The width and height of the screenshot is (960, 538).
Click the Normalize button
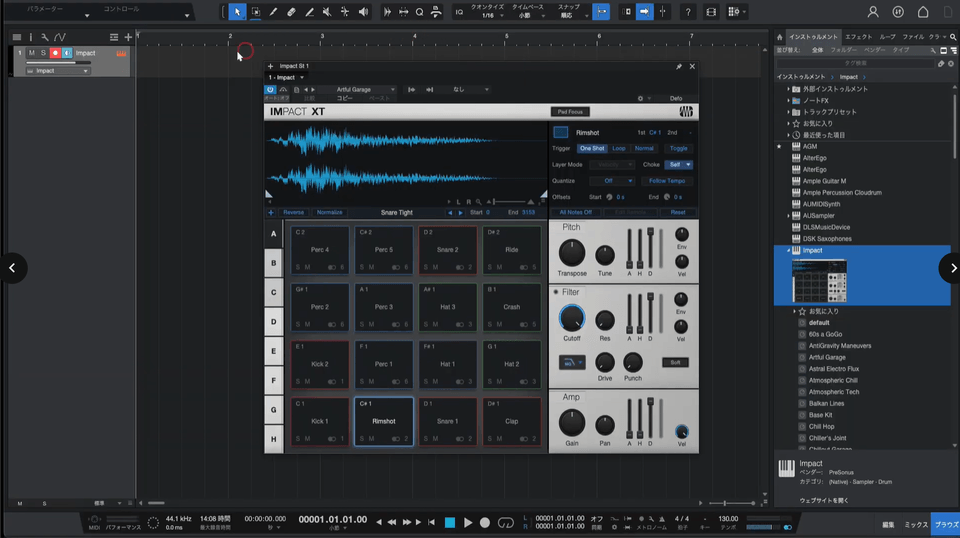point(329,212)
